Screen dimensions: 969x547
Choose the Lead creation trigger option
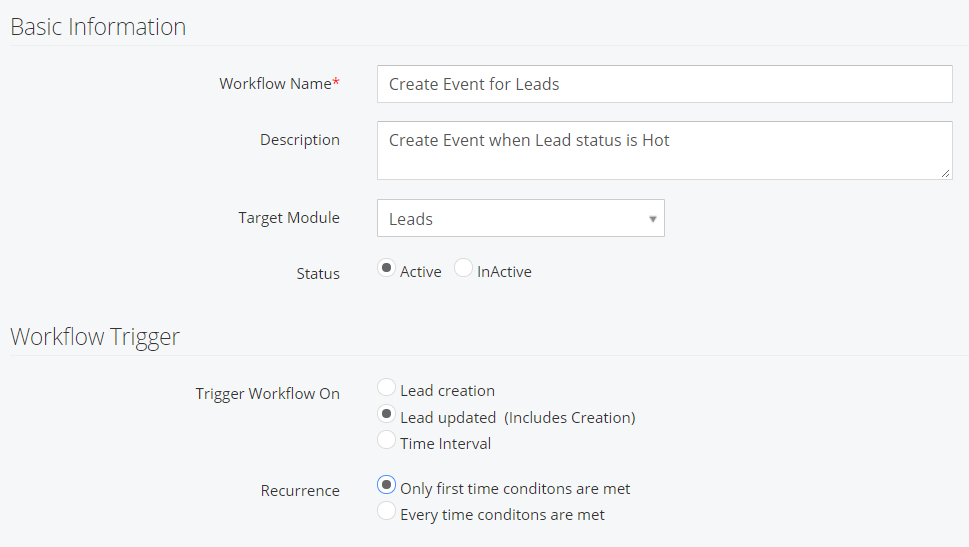(x=386, y=388)
